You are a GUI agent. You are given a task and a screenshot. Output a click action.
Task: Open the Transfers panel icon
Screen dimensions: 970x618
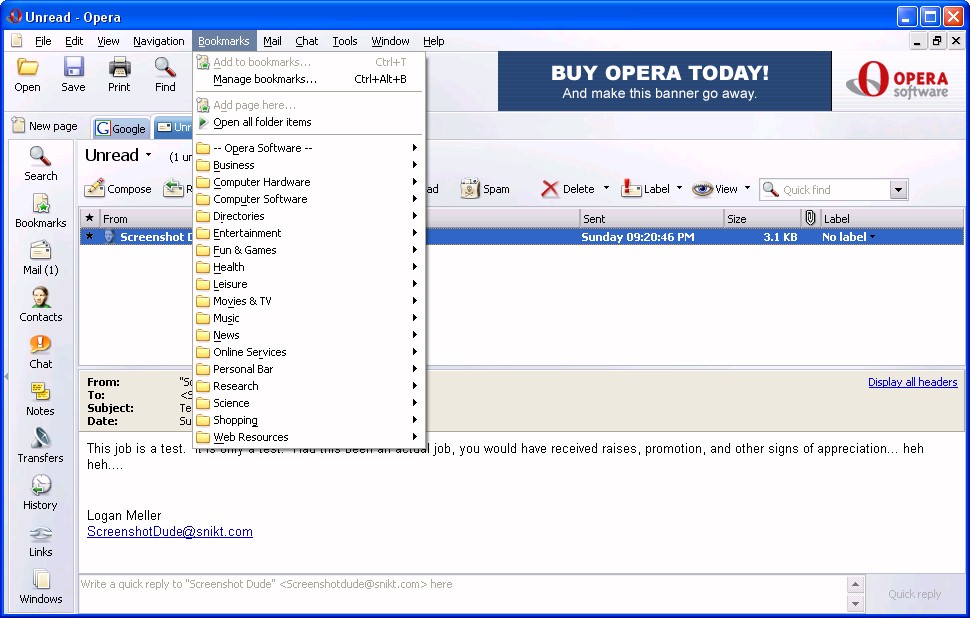tap(40, 439)
